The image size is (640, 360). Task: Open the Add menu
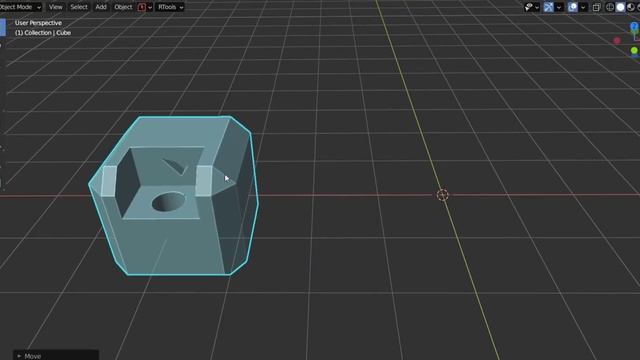(101, 7)
